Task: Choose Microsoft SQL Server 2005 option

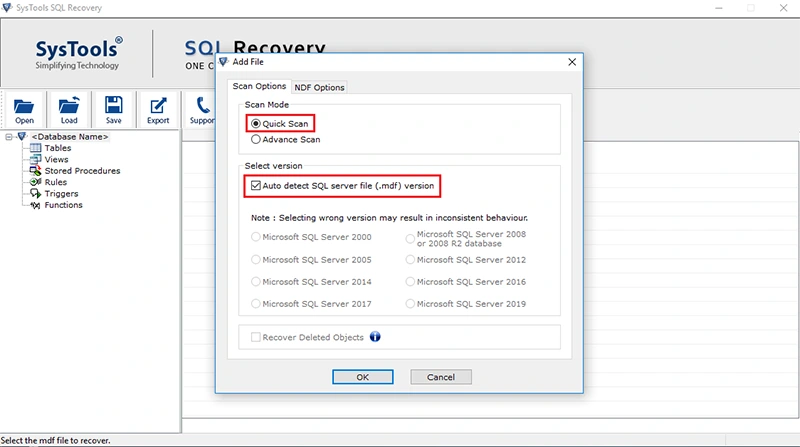Action: coord(256,260)
